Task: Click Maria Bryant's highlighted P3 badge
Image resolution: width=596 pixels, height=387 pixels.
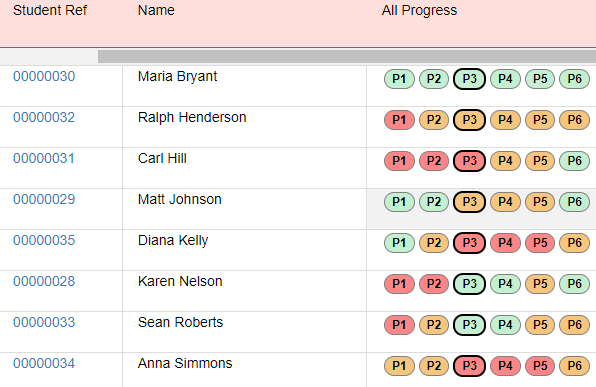Action: [469, 79]
